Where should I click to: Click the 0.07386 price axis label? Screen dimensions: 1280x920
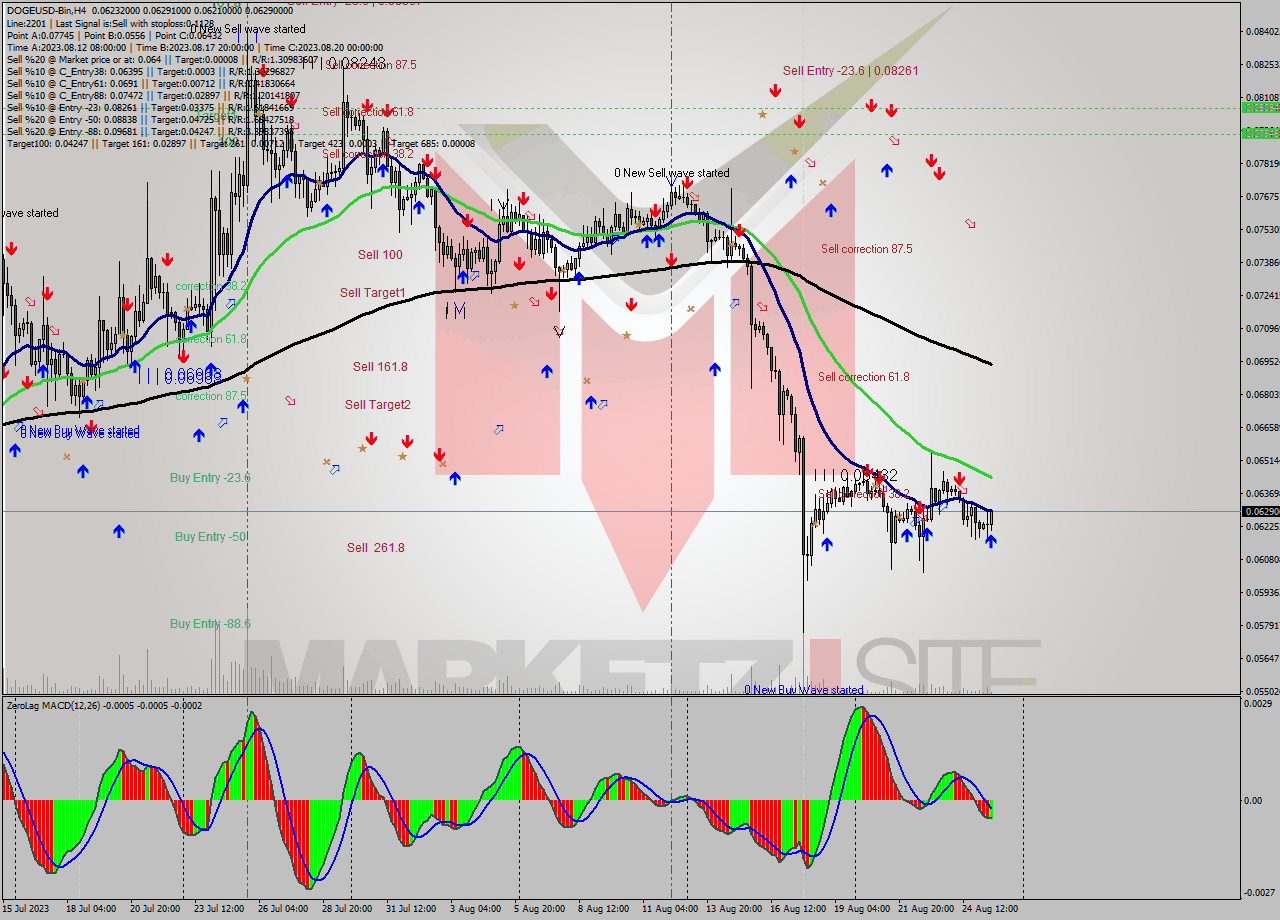tap(1262, 262)
